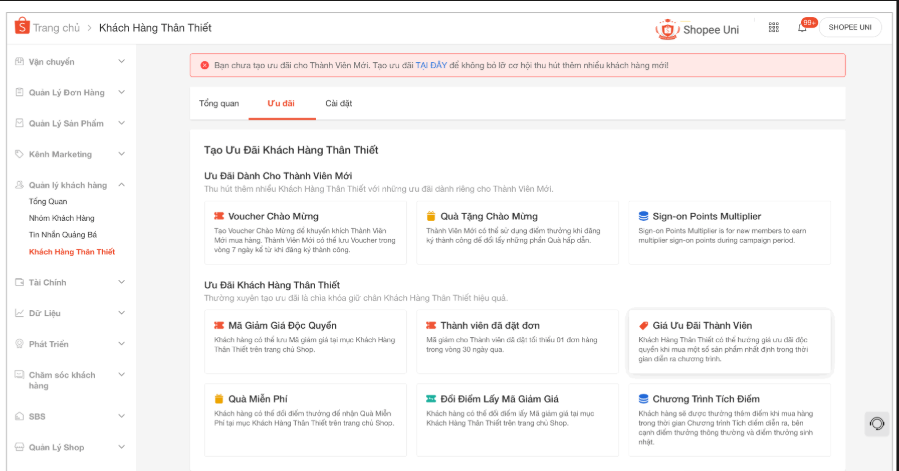Click the TẠI ĐÂY link in alert
The image size is (899, 471).
[x=431, y=65]
